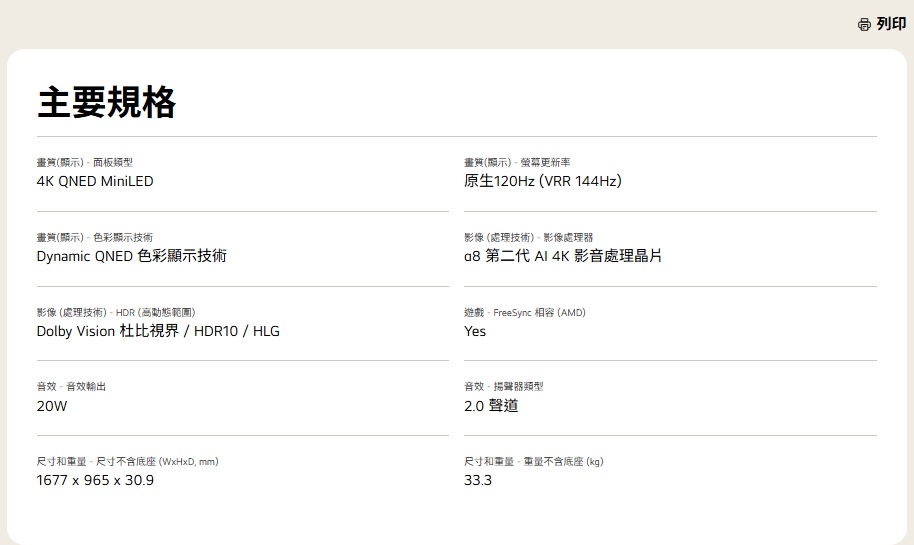Select the 4K QNED MiniLED panel type value
Screen dimensions: 914x545
click(95, 181)
